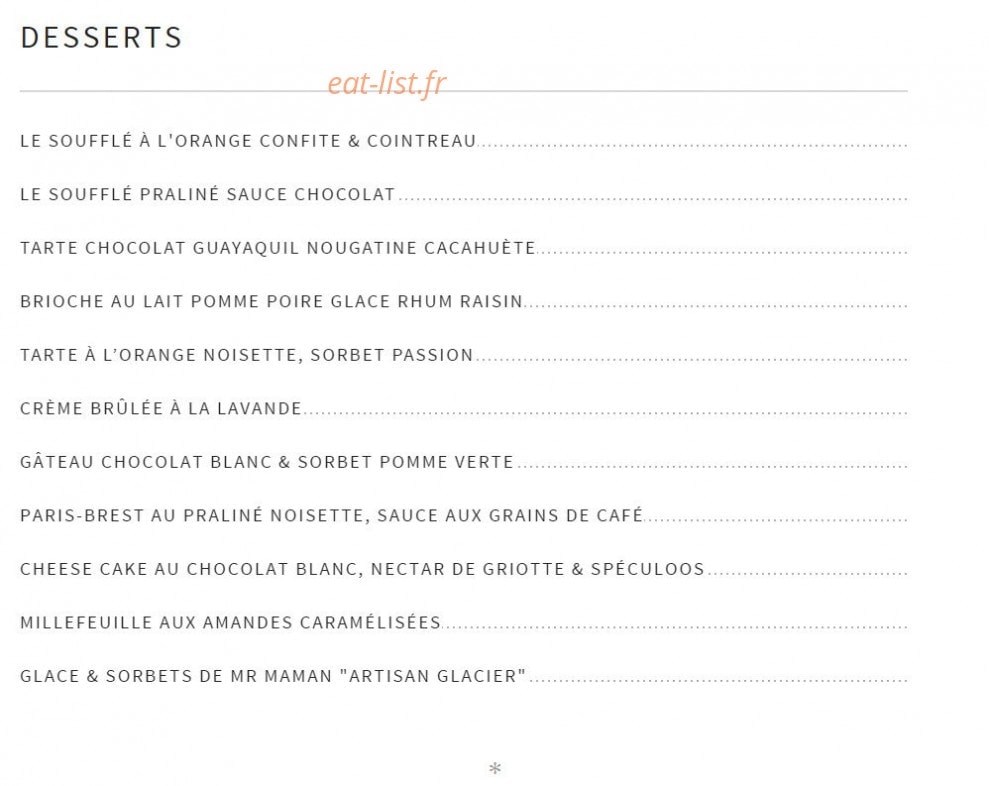Choose Tarte Chocolat Guayaquil Nougatine Cacahuète
The width and height of the screenshot is (989, 786).
point(278,248)
